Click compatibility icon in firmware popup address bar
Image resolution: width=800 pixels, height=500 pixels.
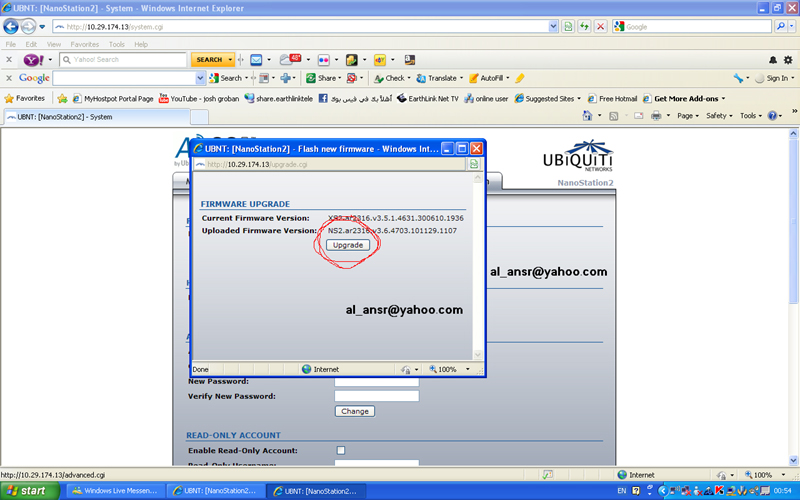click(473, 164)
